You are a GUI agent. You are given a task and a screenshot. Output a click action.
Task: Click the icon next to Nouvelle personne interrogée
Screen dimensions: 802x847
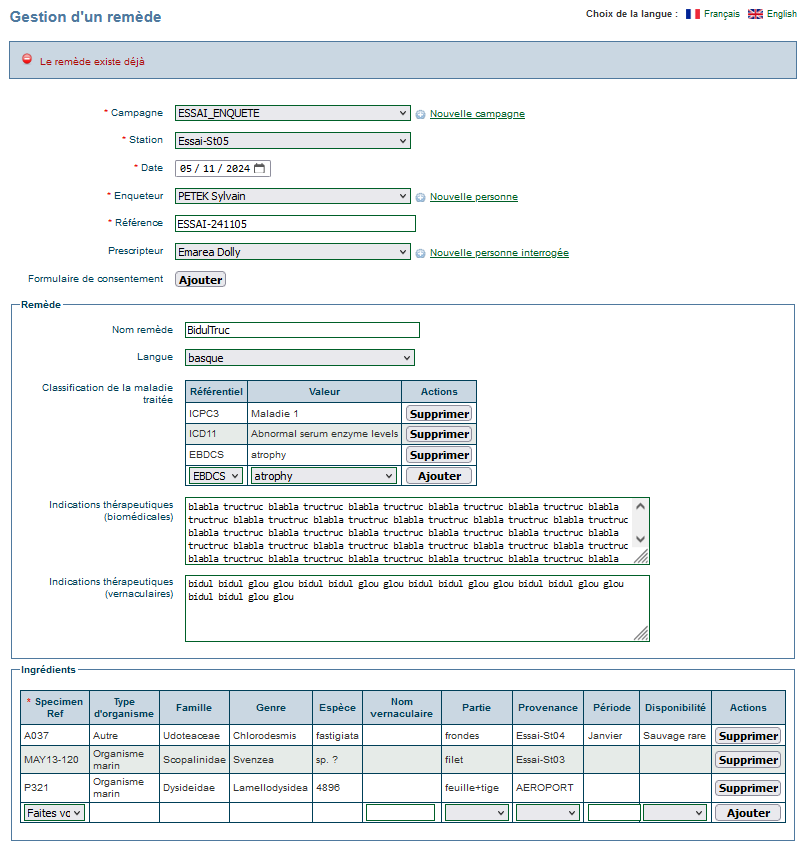pos(420,253)
